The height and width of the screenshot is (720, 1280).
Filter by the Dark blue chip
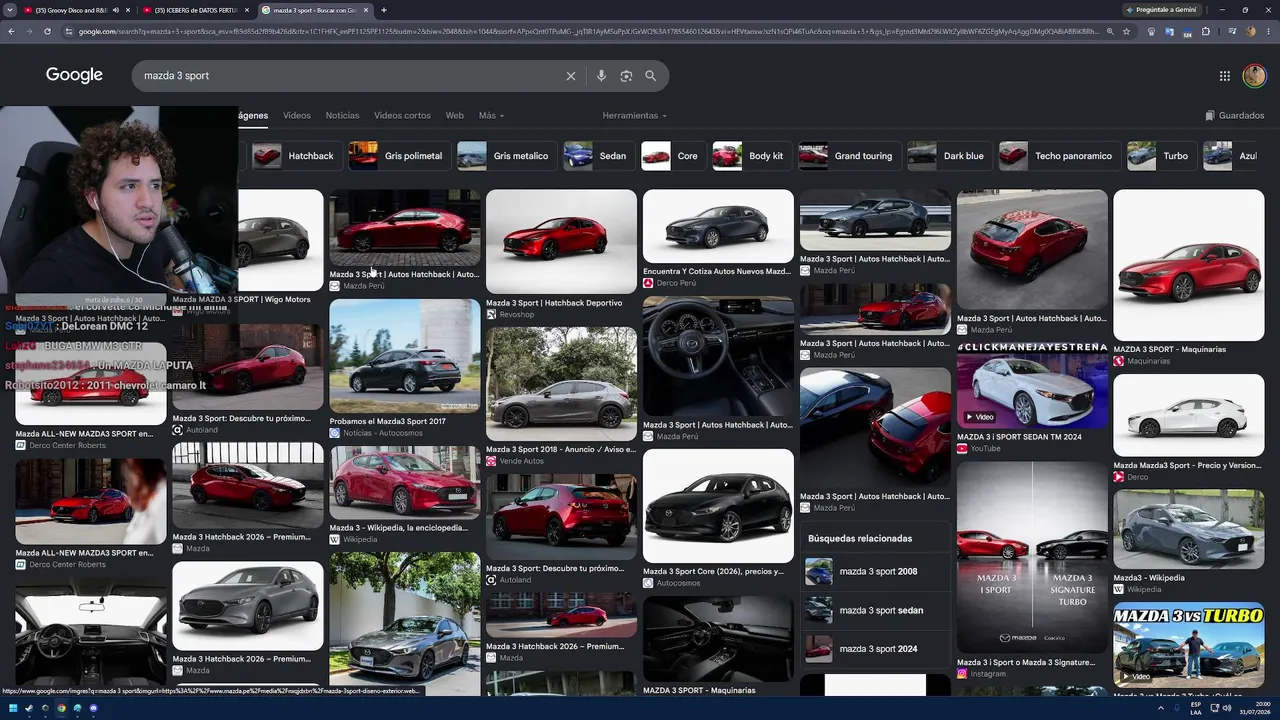[x=948, y=156]
